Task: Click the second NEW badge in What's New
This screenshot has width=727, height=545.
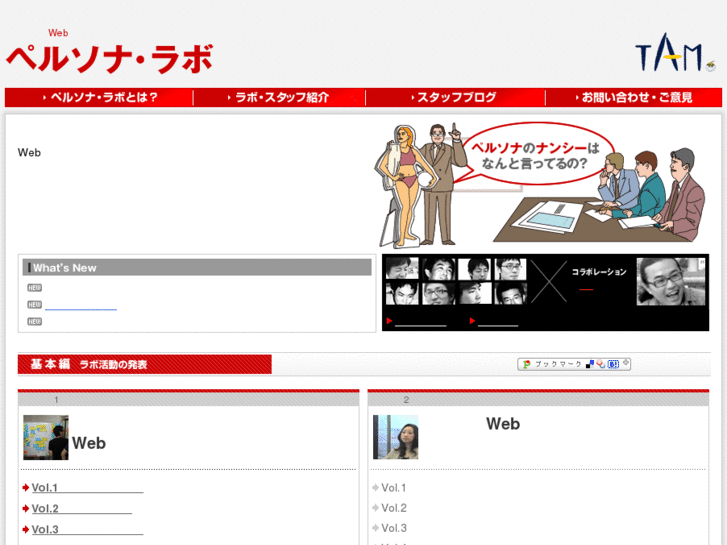Action: click(x=35, y=305)
